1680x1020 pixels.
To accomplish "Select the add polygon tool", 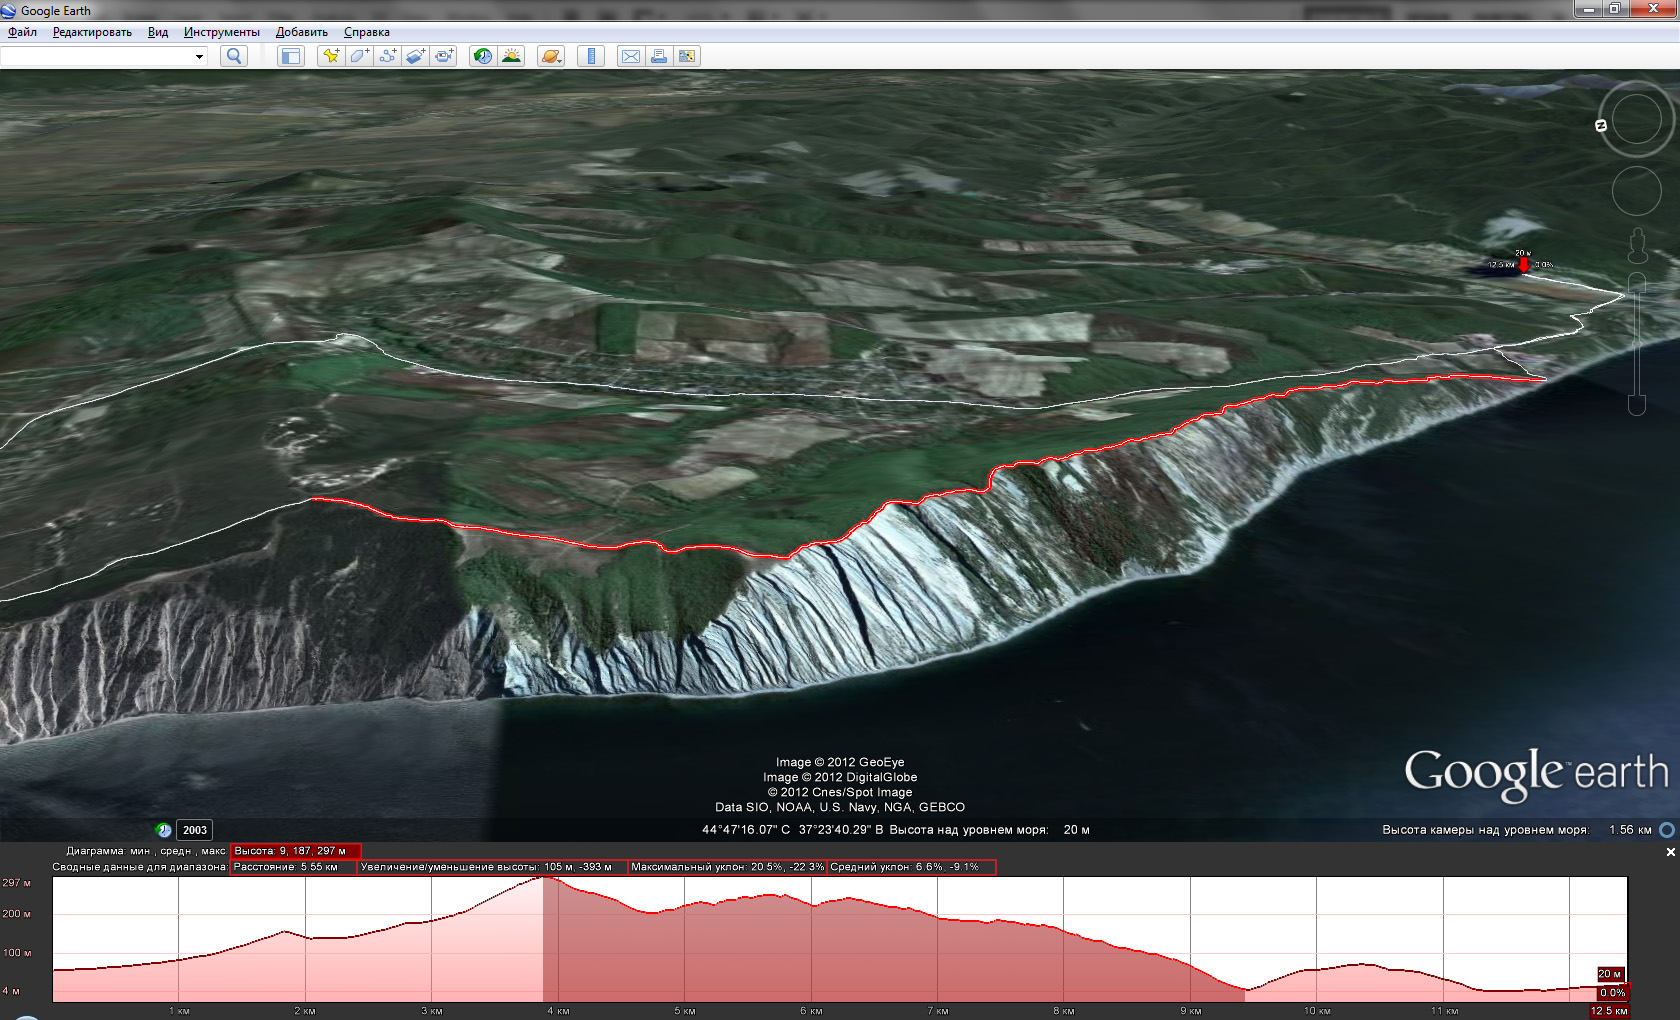I will click(359, 56).
